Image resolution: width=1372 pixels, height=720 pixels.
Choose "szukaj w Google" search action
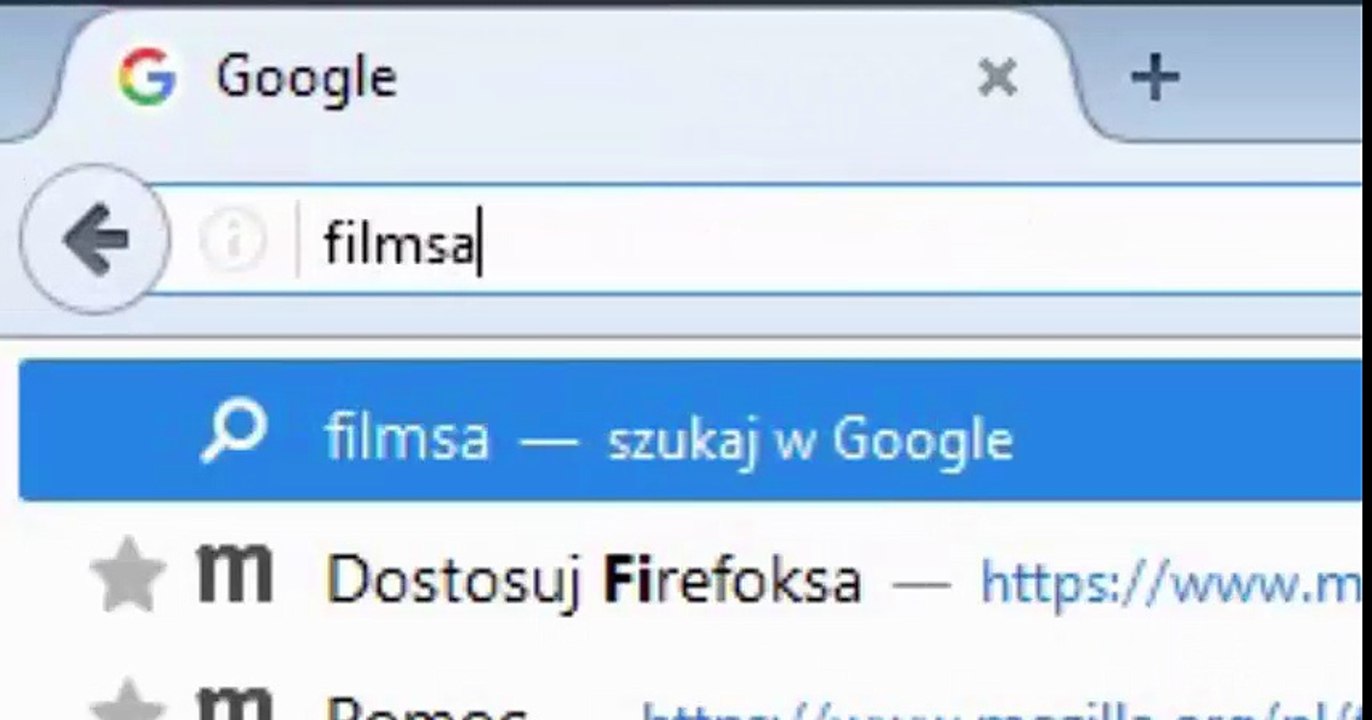(810, 439)
